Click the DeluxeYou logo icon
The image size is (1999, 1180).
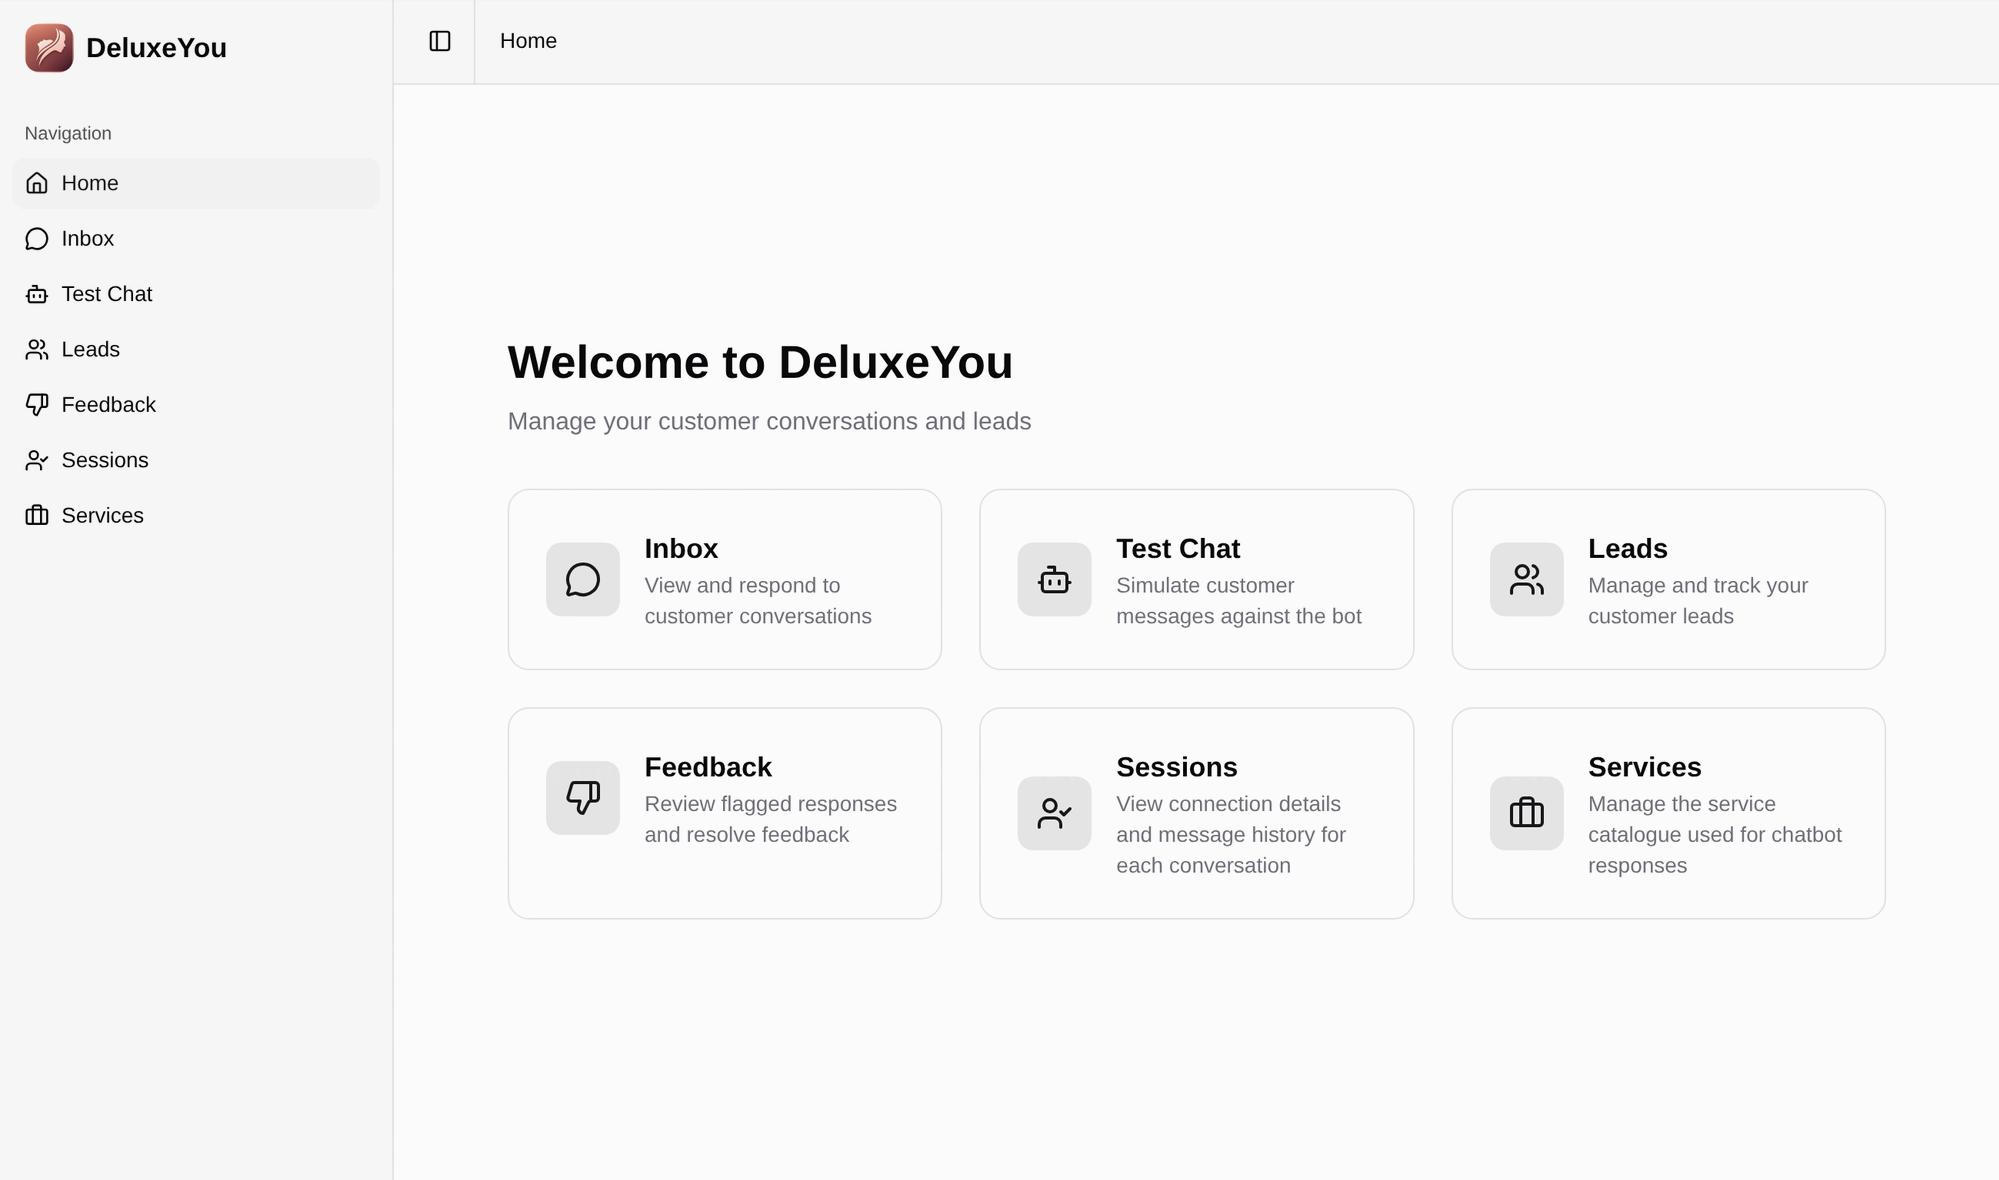pyautogui.click(x=49, y=48)
